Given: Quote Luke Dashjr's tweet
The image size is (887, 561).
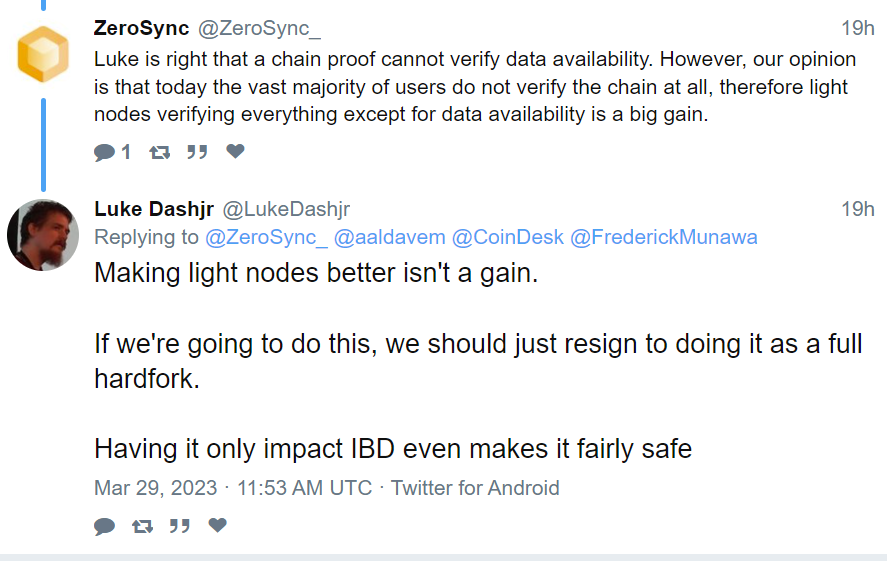Looking at the screenshot, I should click(x=180, y=526).
